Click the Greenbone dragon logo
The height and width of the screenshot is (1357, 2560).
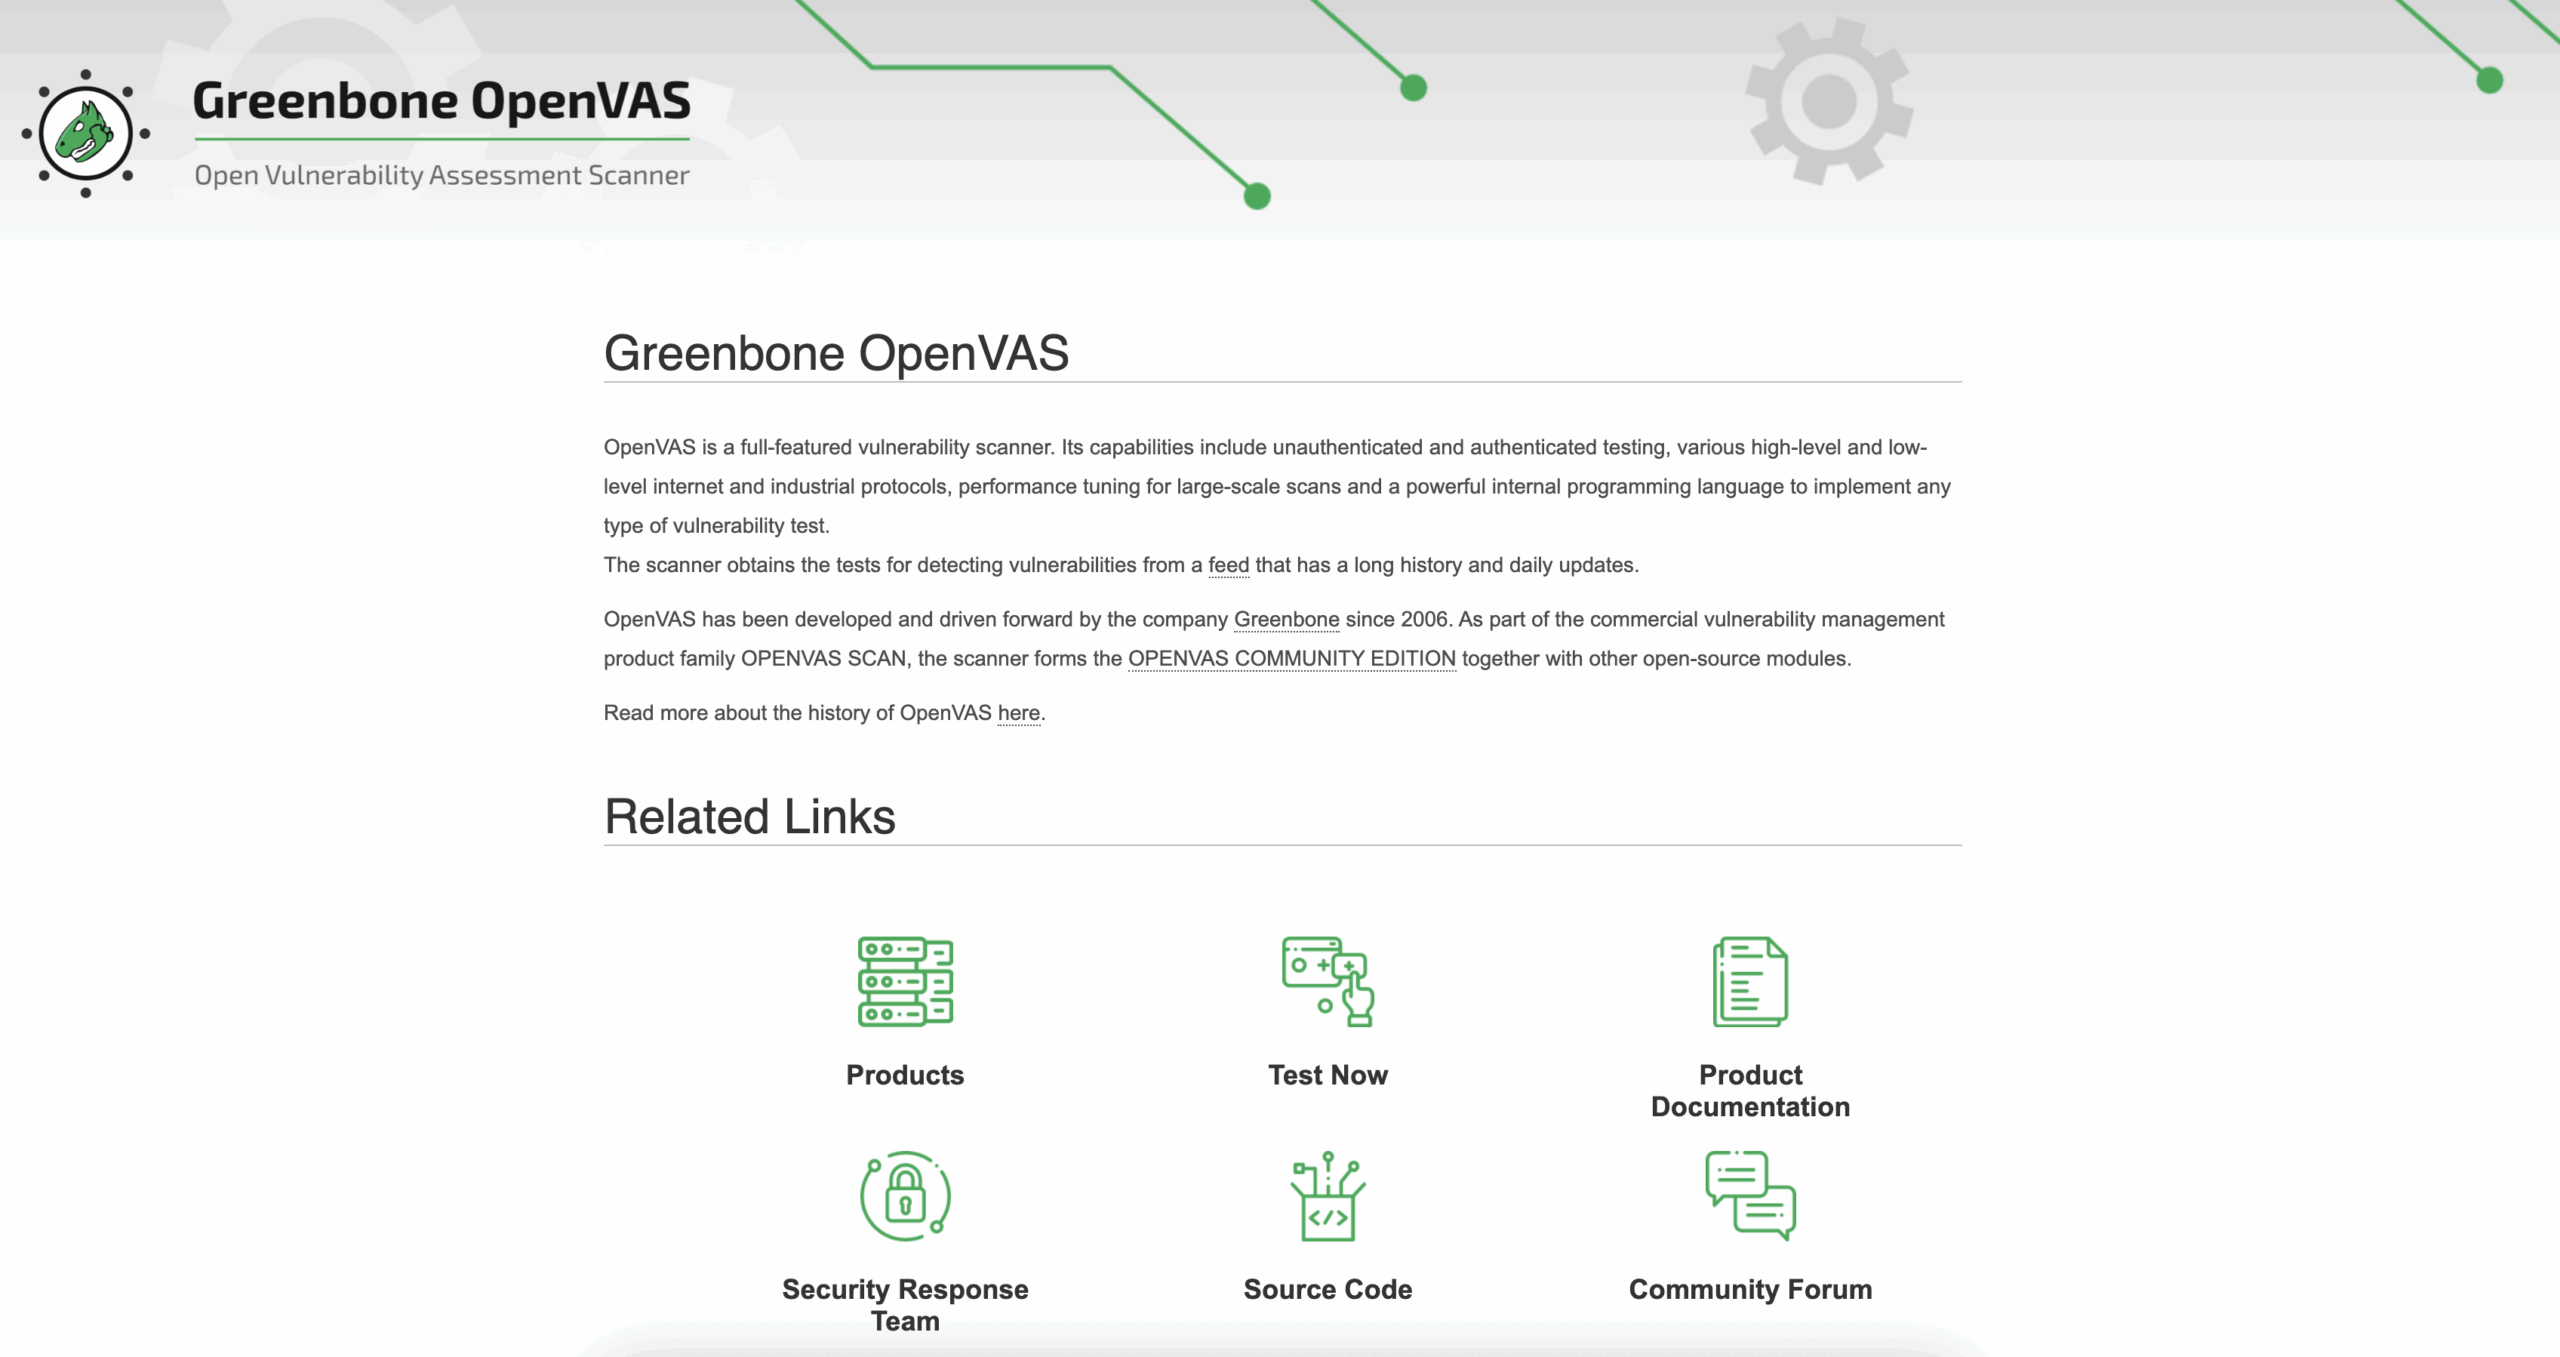(x=86, y=133)
